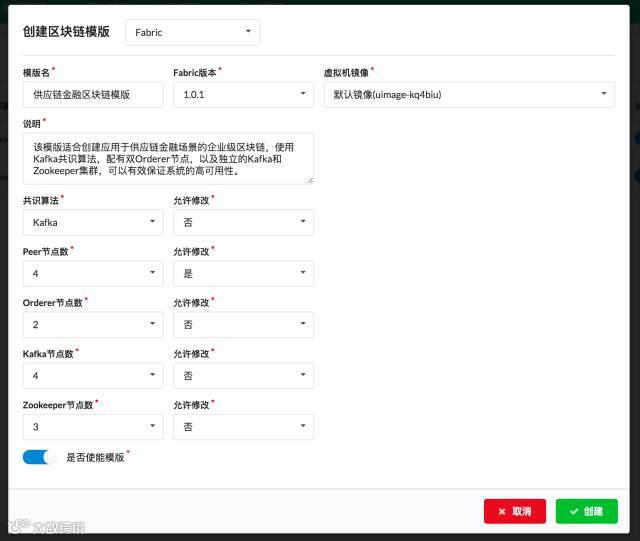Click the 说明 description text area

click(168, 158)
